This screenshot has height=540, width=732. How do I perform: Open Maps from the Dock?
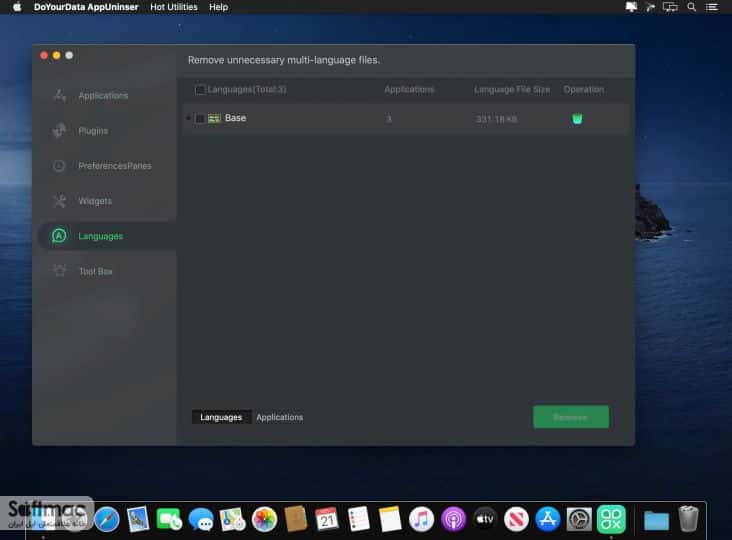pyautogui.click(x=232, y=519)
